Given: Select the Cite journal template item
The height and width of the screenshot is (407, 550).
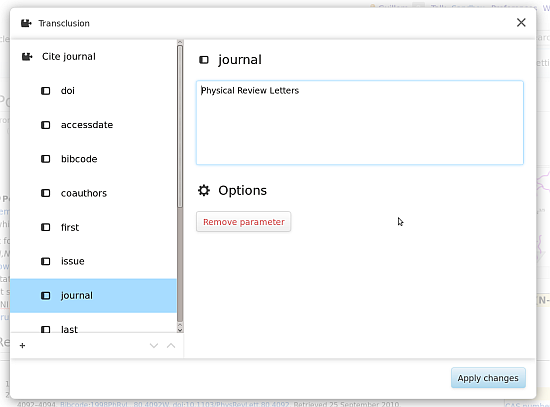Looking at the screenshot, I should [93, 56].
